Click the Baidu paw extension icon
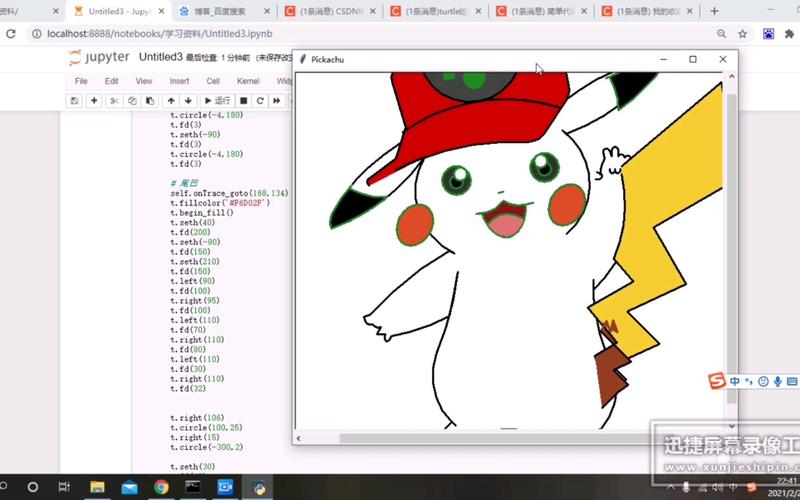This screenshot has height=500, width=800. pyautogui.click(x=768, y=34)
